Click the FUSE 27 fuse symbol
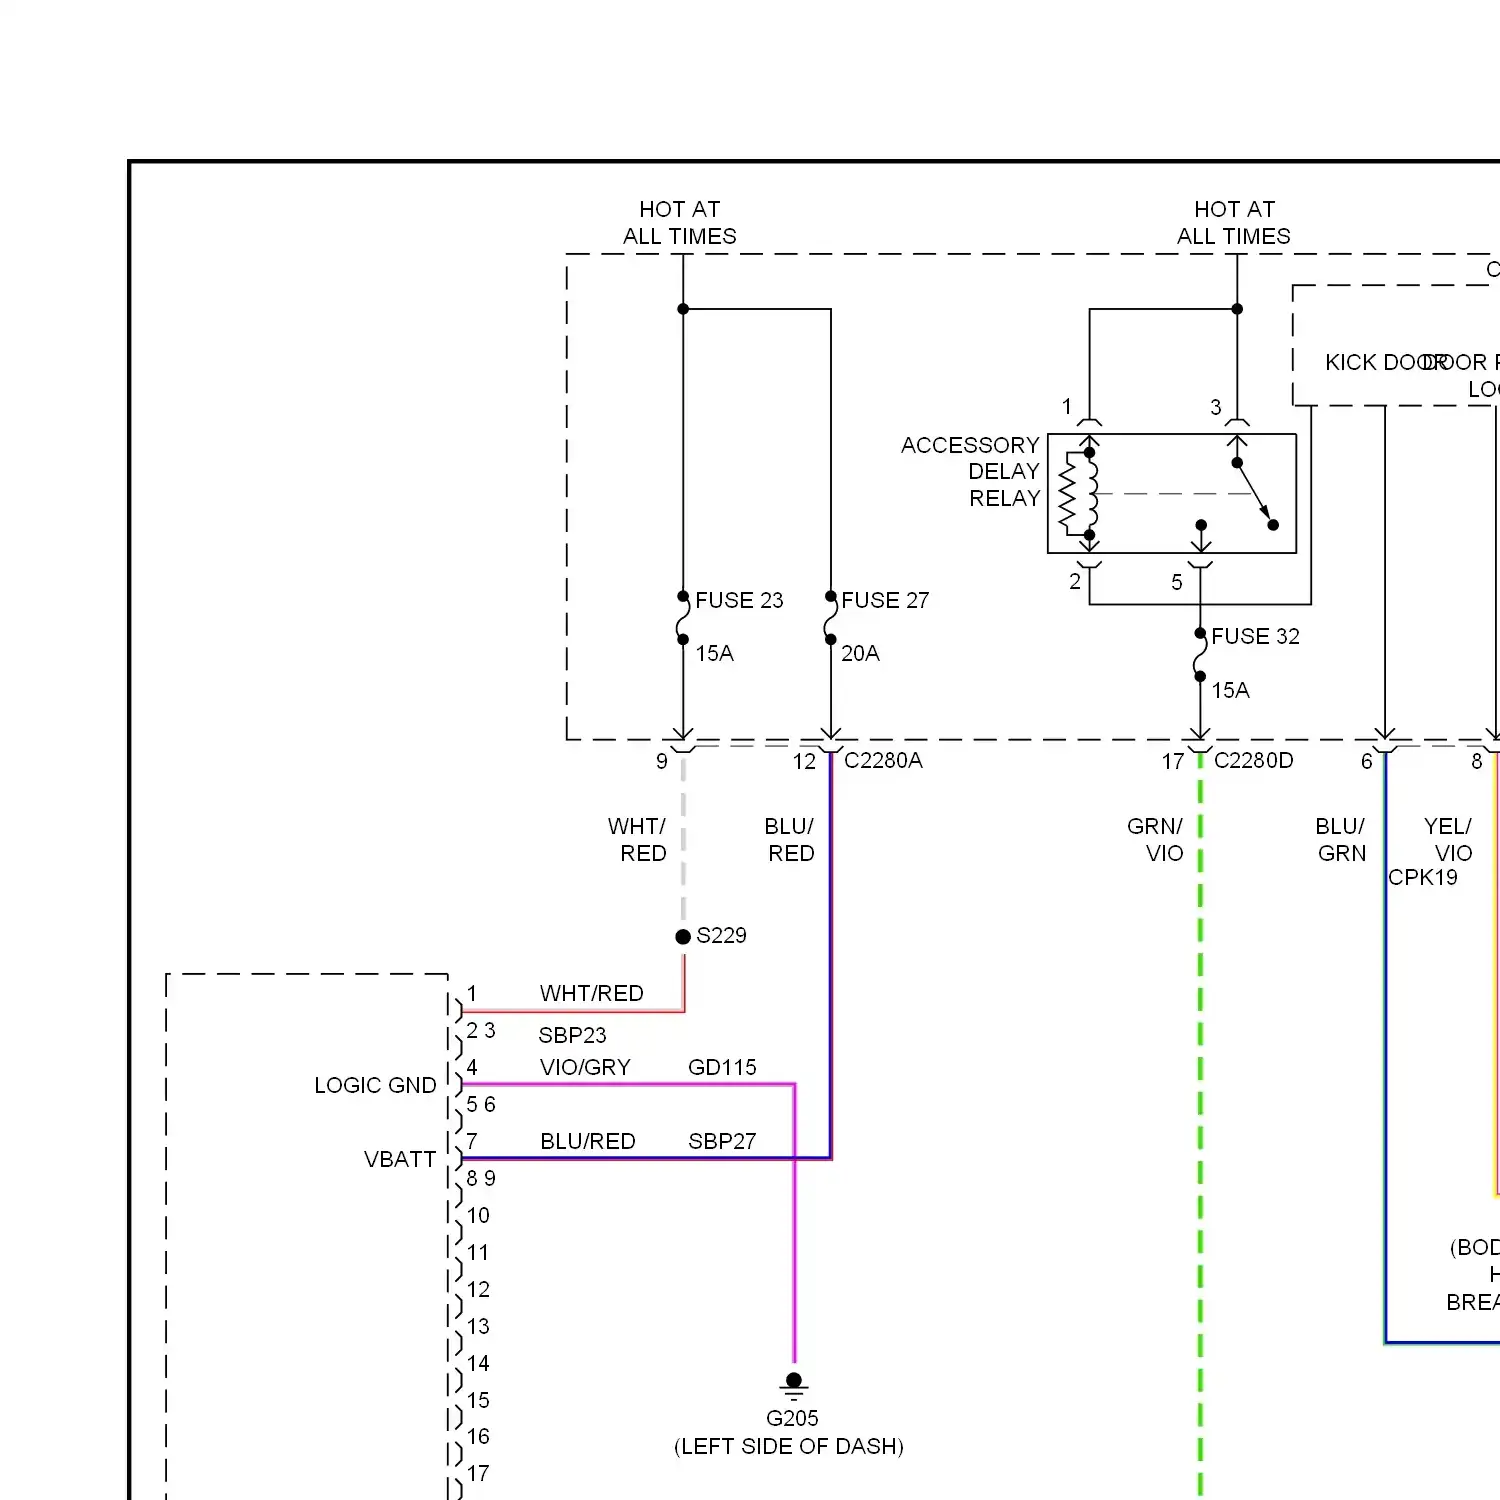1500x1500 pixels. 831,618
